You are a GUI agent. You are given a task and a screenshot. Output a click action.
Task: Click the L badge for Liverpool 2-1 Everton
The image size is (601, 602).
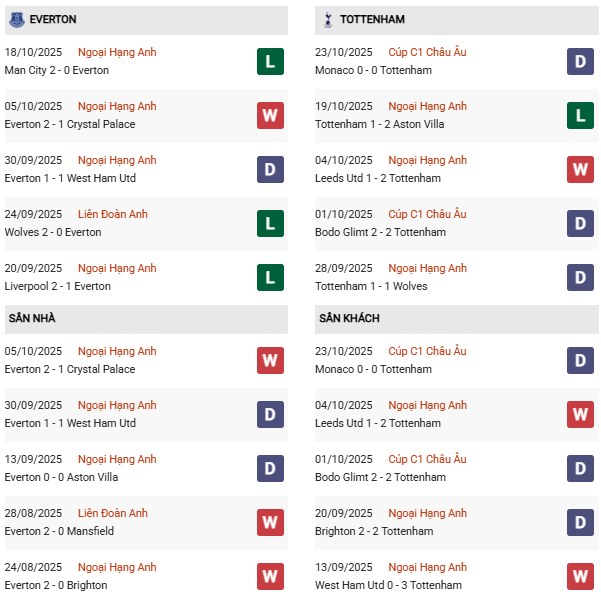[x=270, y=277]
